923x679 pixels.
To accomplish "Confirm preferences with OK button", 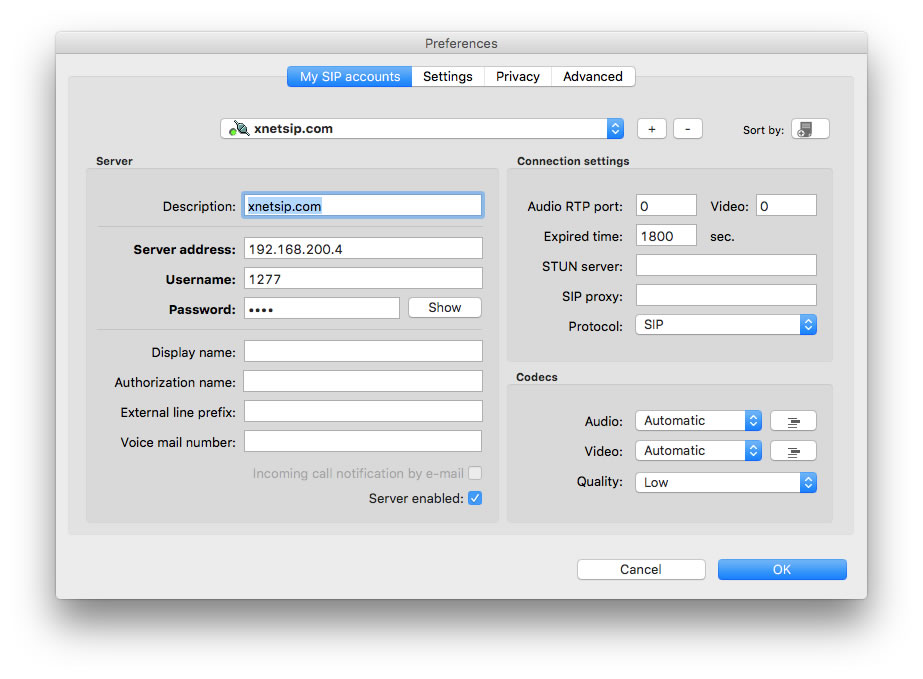I will [x=782, y=569].
